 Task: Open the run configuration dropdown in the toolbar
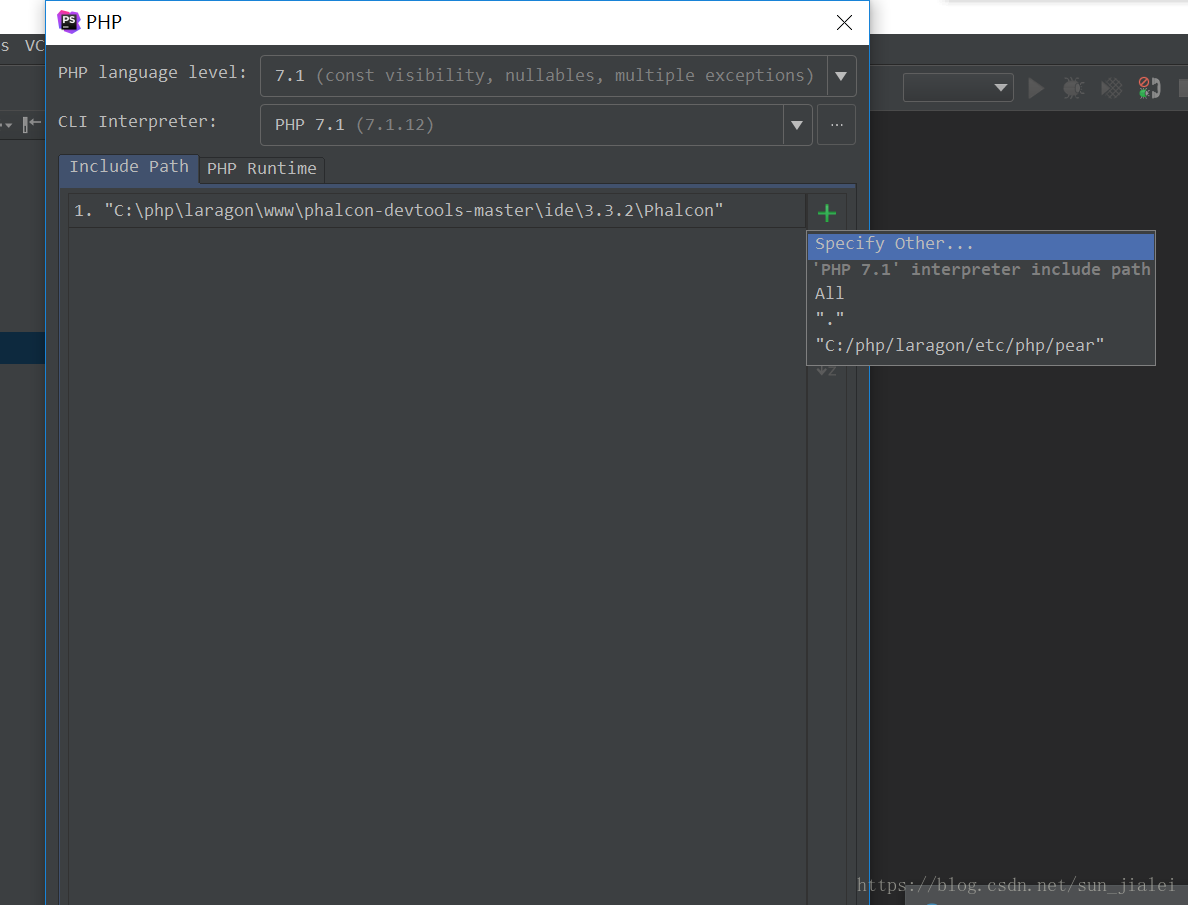pyautogui.click(x=958, y=88)
